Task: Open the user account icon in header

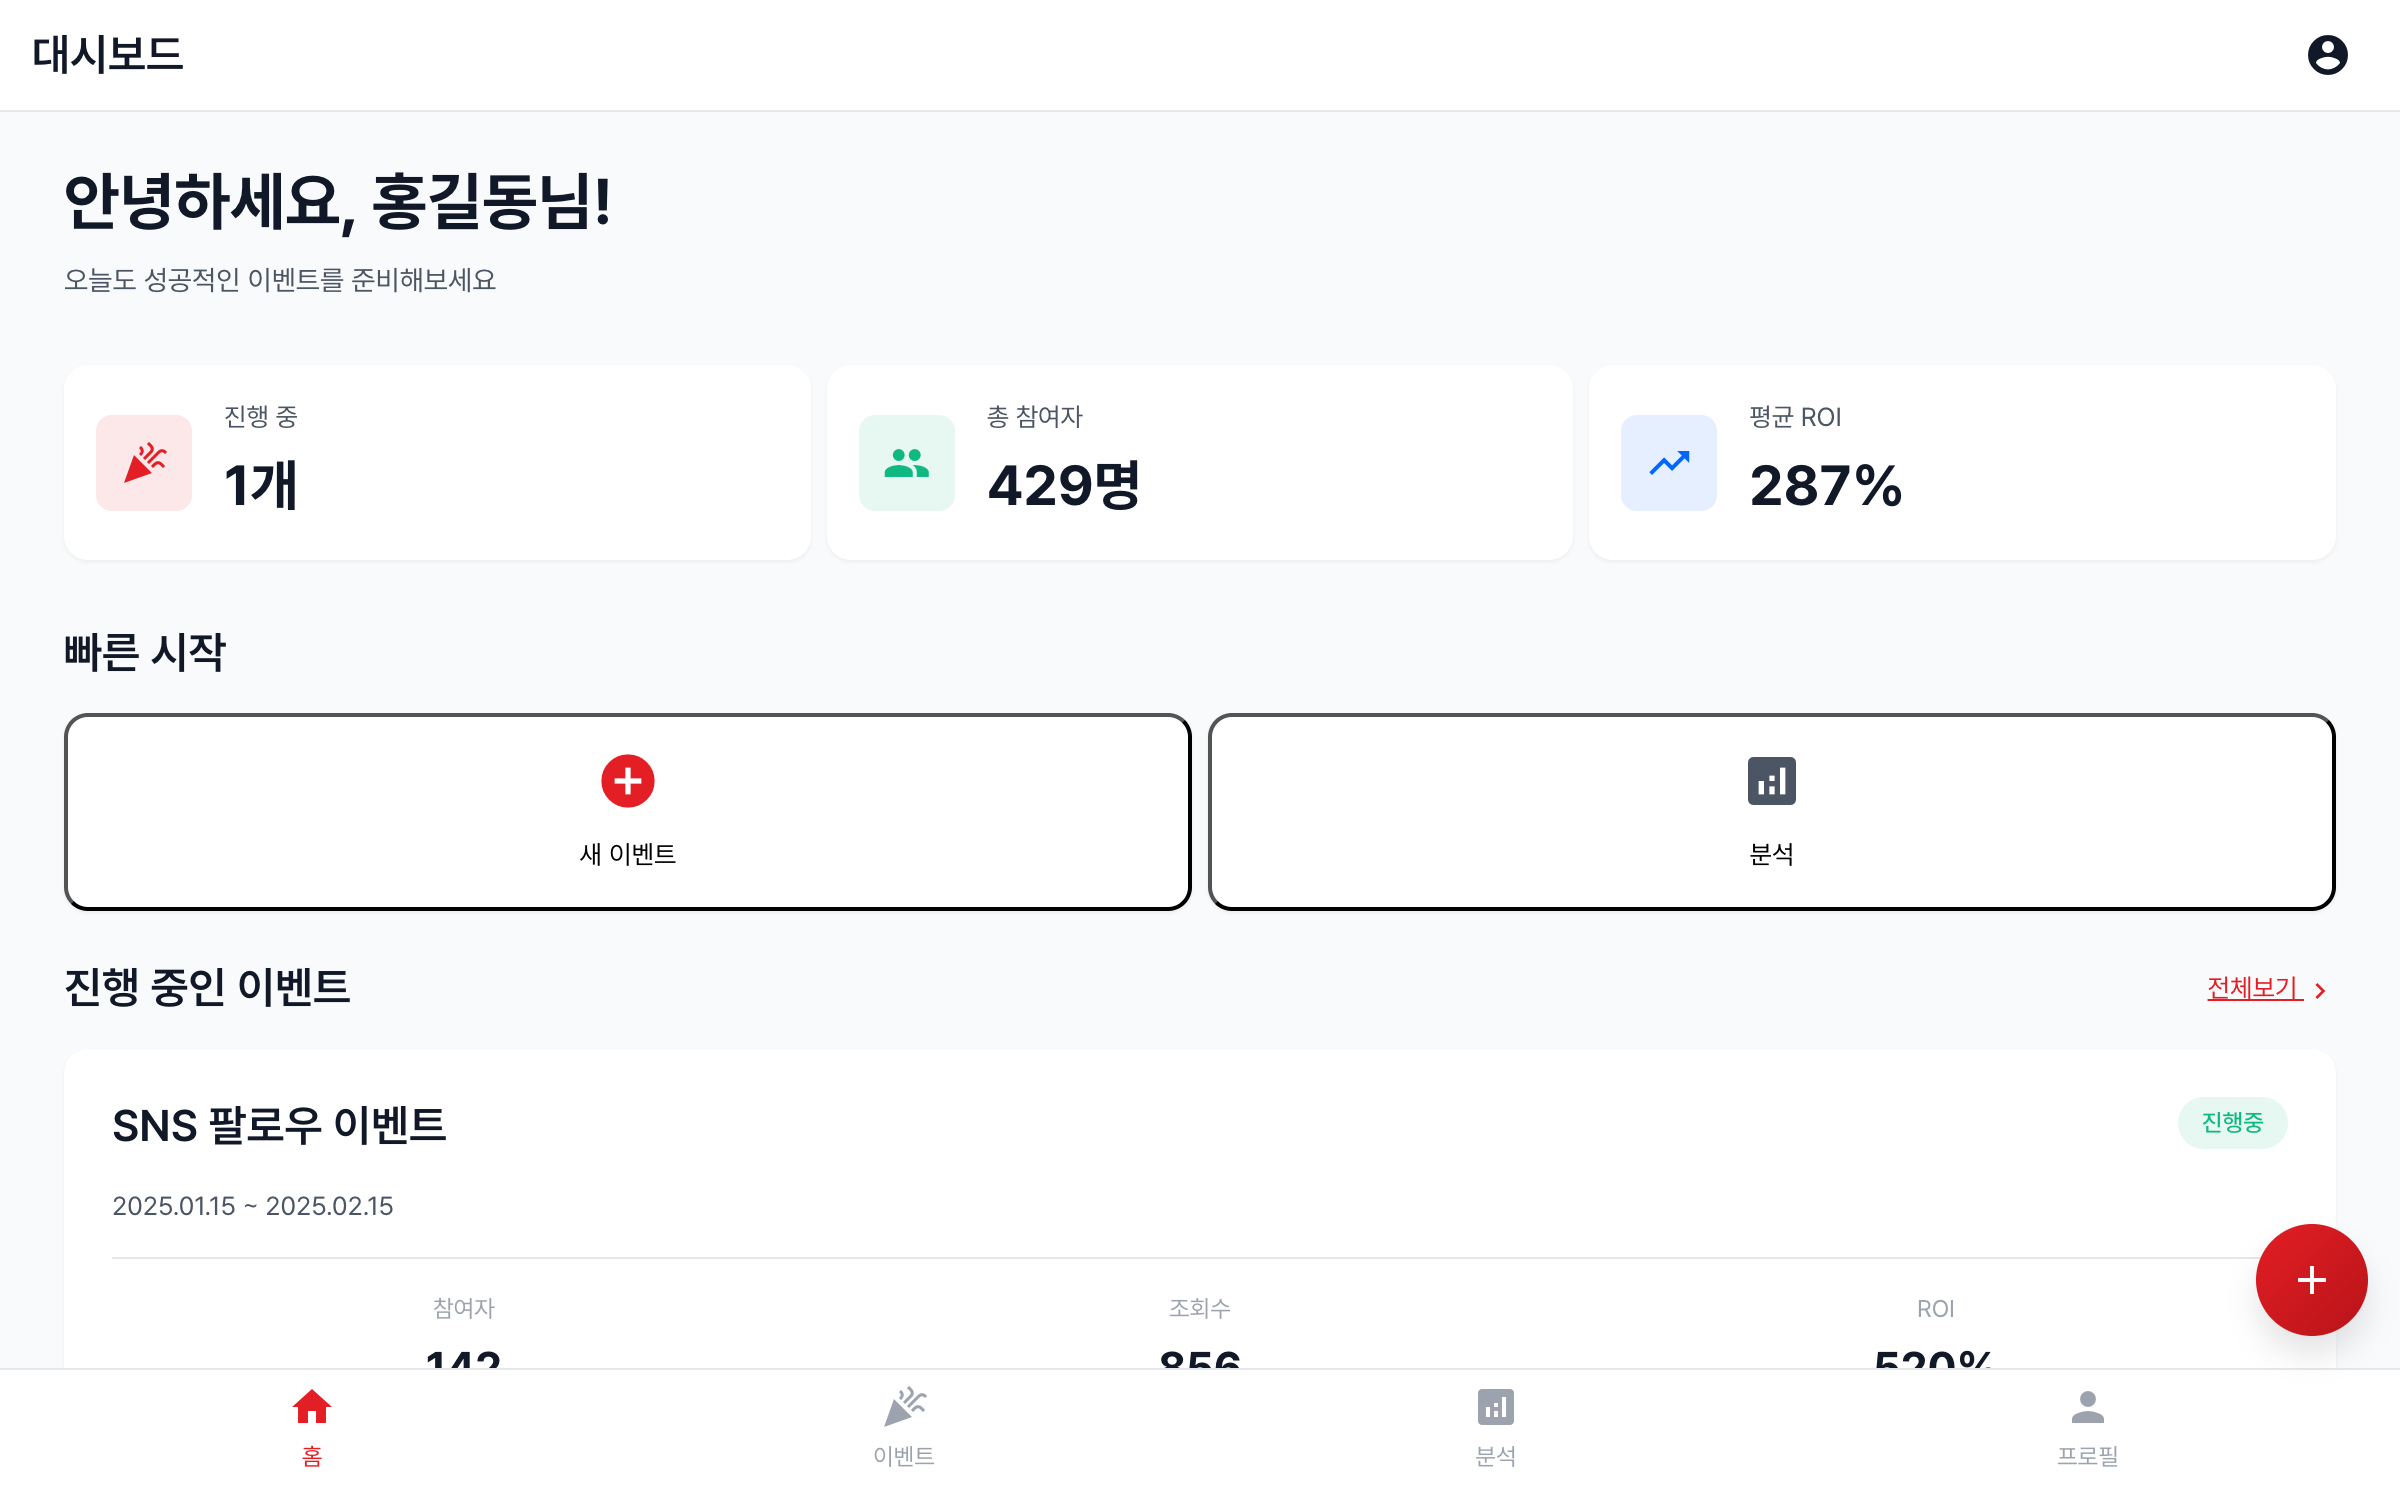Action: (x=2327, y=55)
